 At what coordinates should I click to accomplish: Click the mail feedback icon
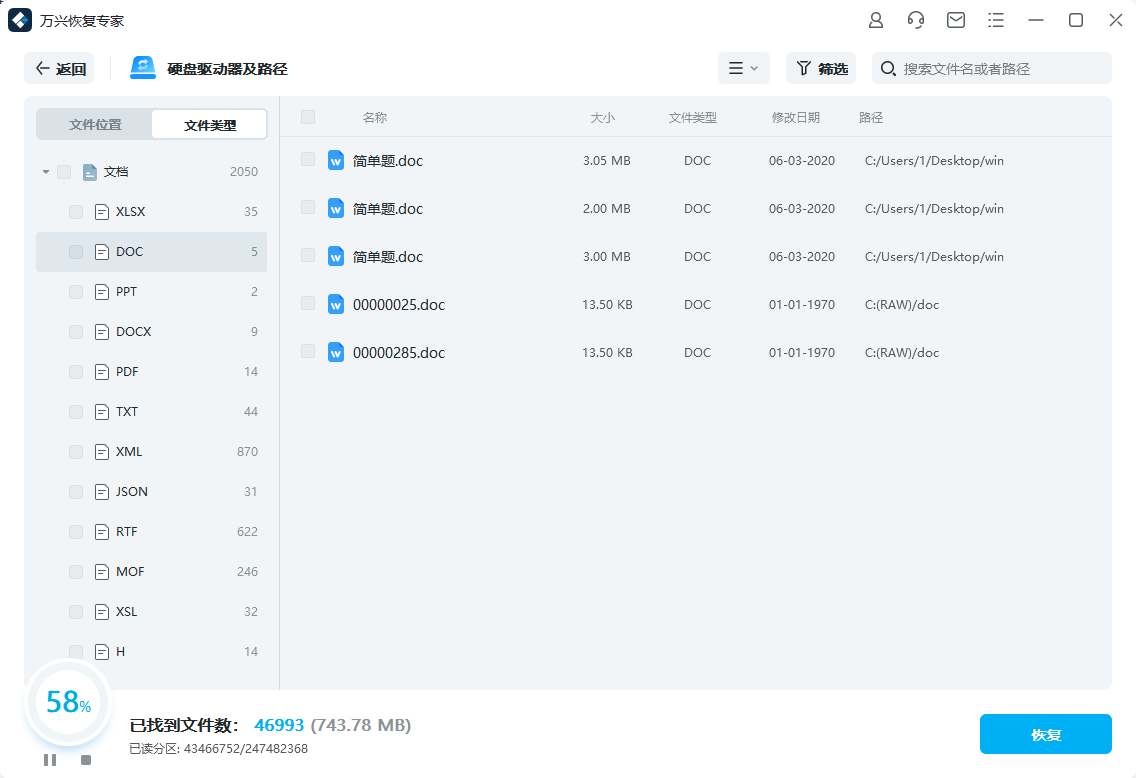(956, 20)
